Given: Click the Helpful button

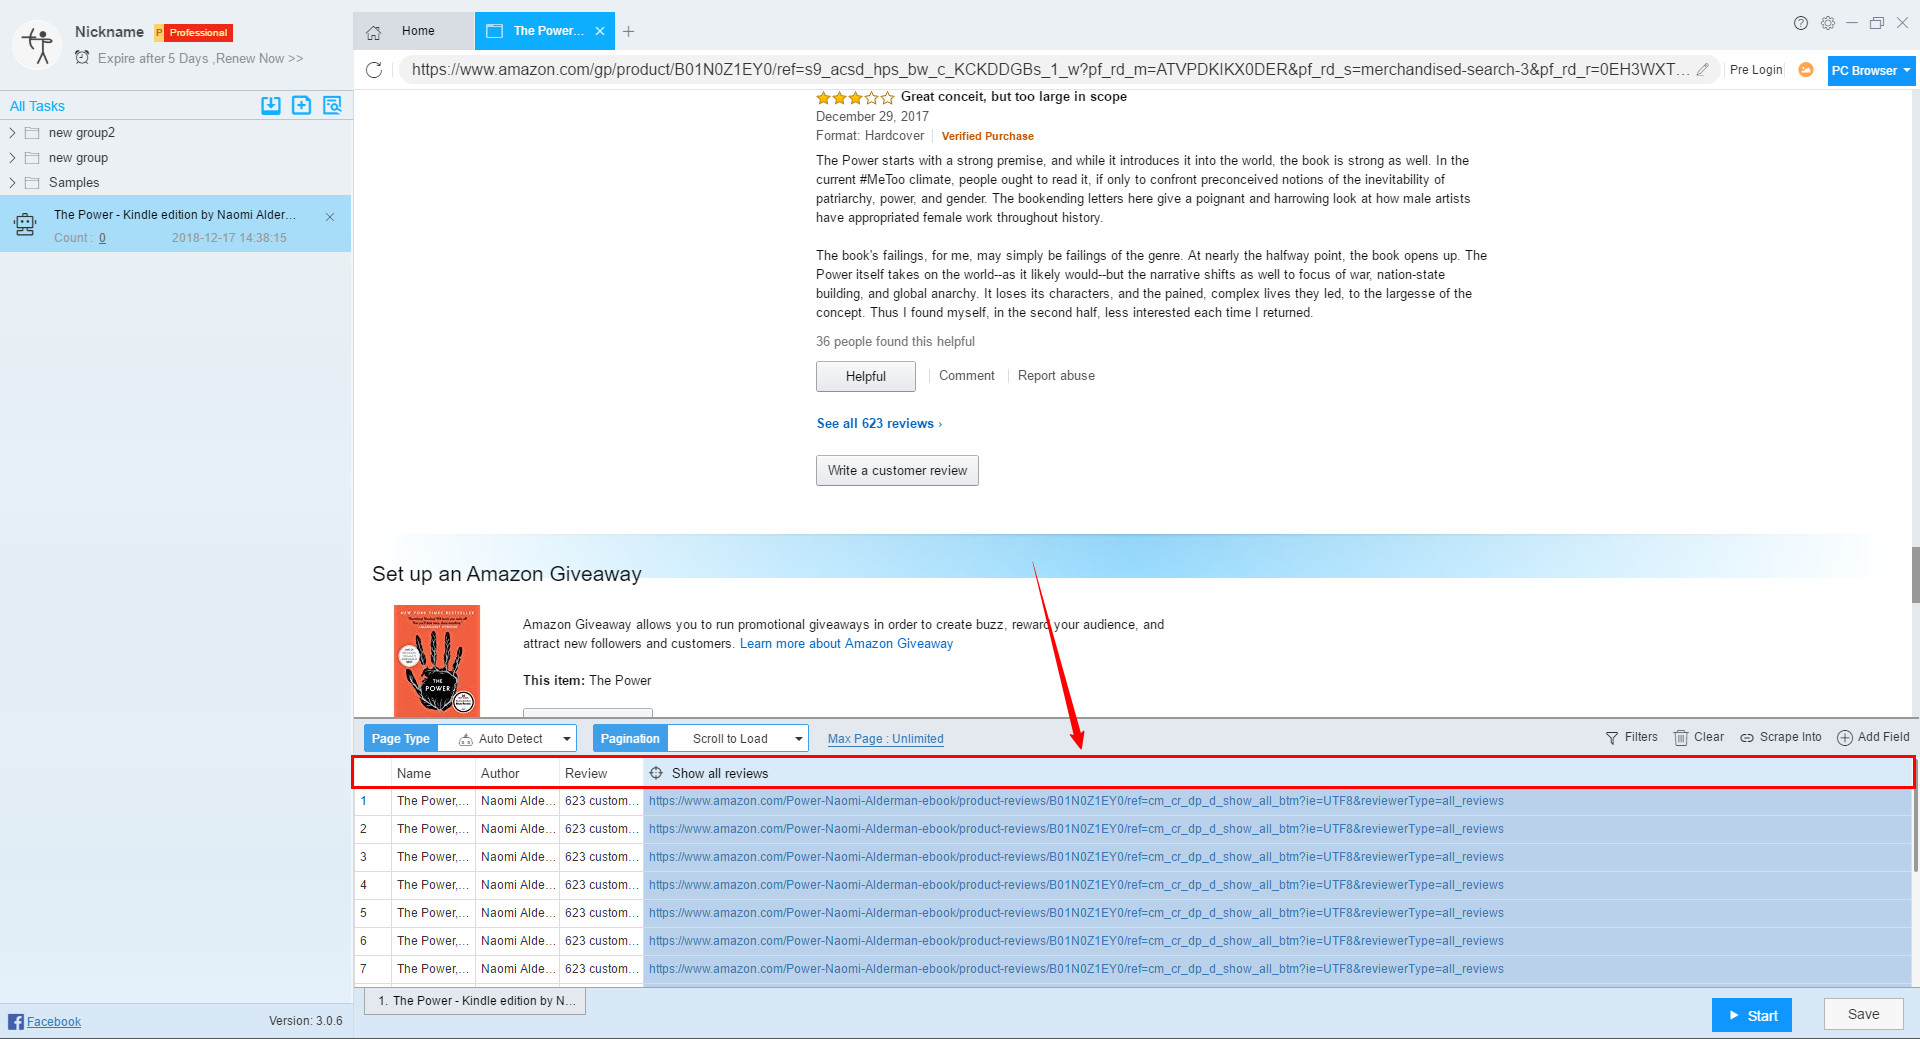Looking at the screenshot, I should point(866,376).
